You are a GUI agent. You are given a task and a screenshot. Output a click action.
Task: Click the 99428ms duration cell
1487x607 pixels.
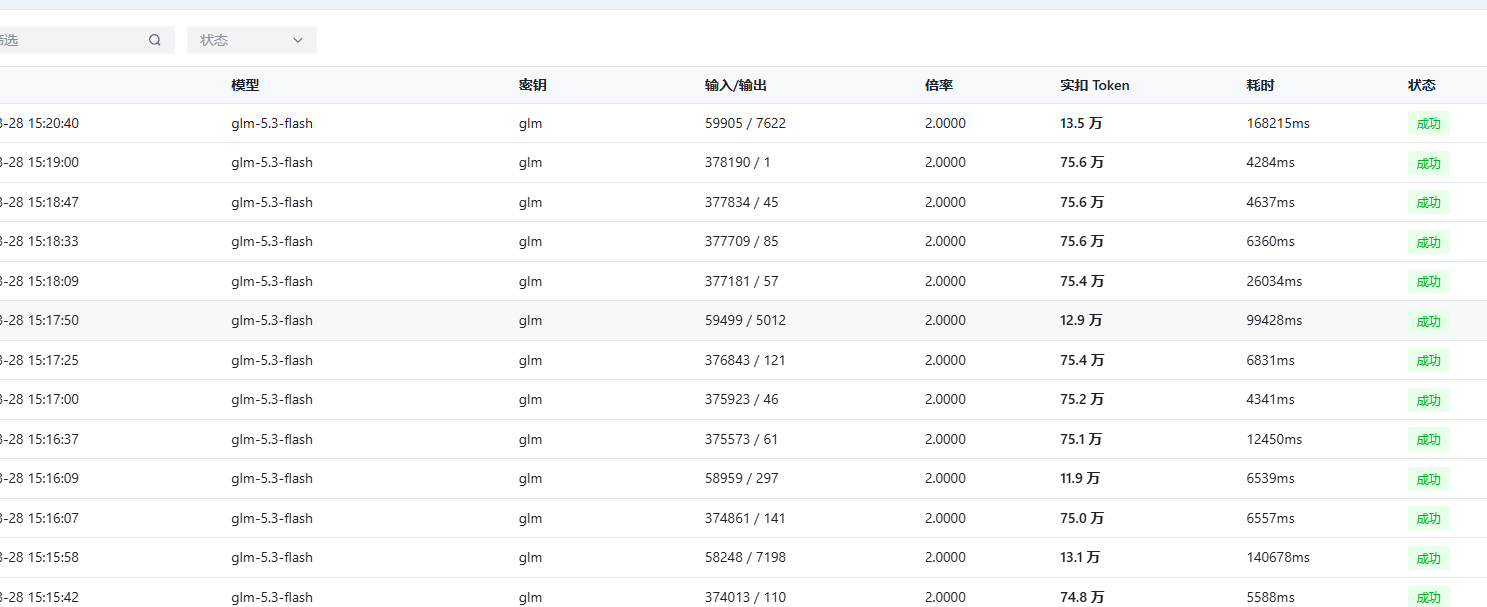coord(1275,320)
